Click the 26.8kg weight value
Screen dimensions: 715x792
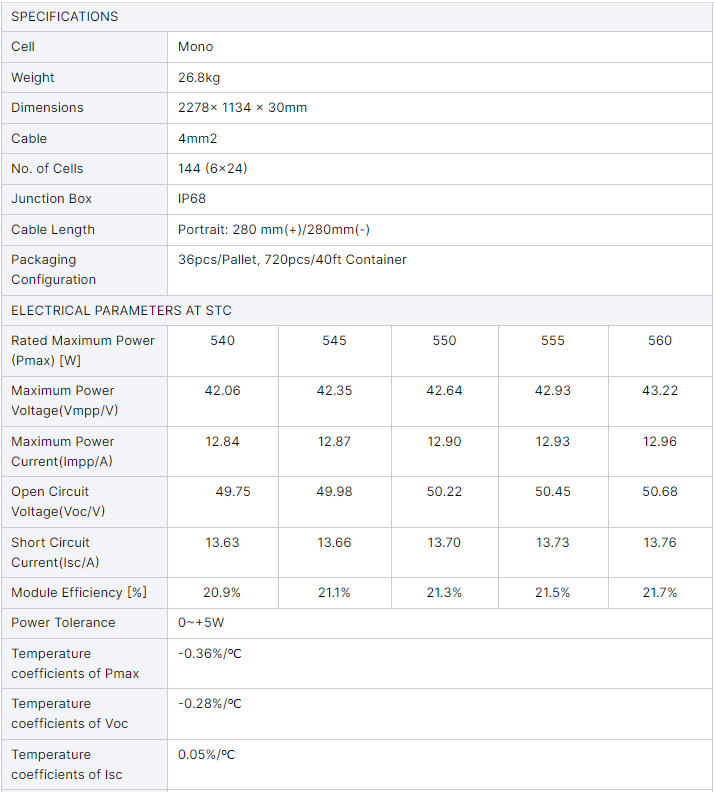199,78
